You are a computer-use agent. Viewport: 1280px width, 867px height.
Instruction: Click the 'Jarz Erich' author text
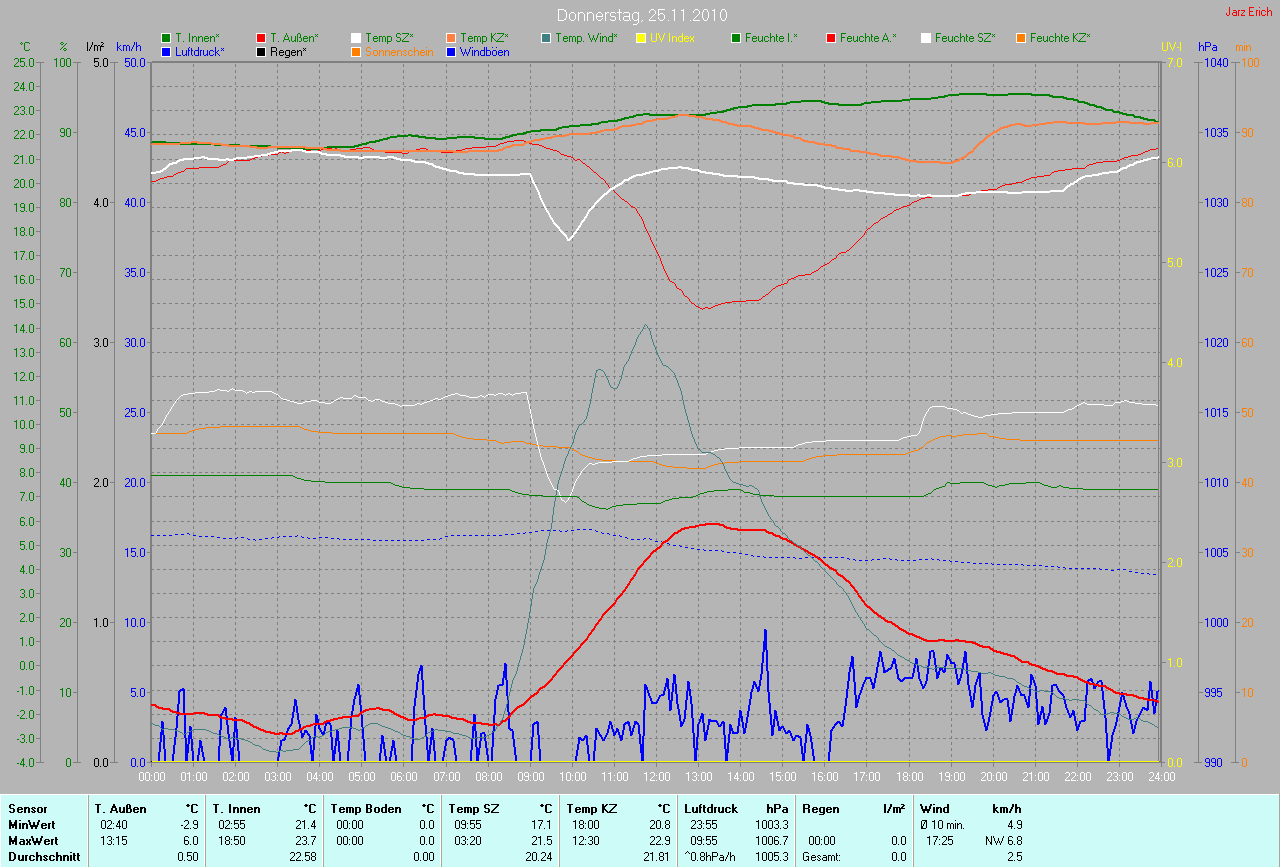(1250, 12)
